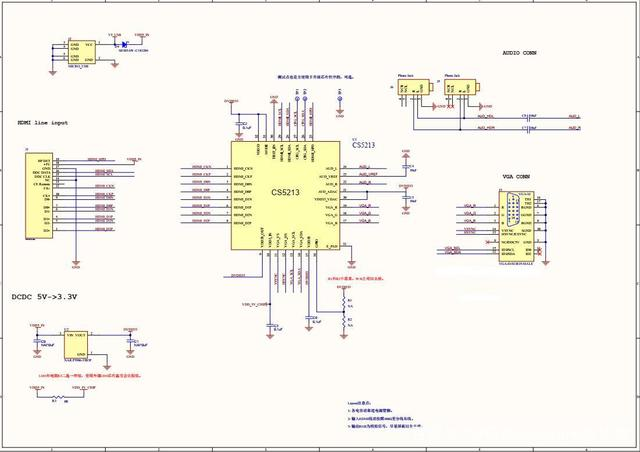Image resolution: width=640 pixels, height=452 pixels.
Task: Click the GND arrow beside right Phone Jack
Action: 480,107
